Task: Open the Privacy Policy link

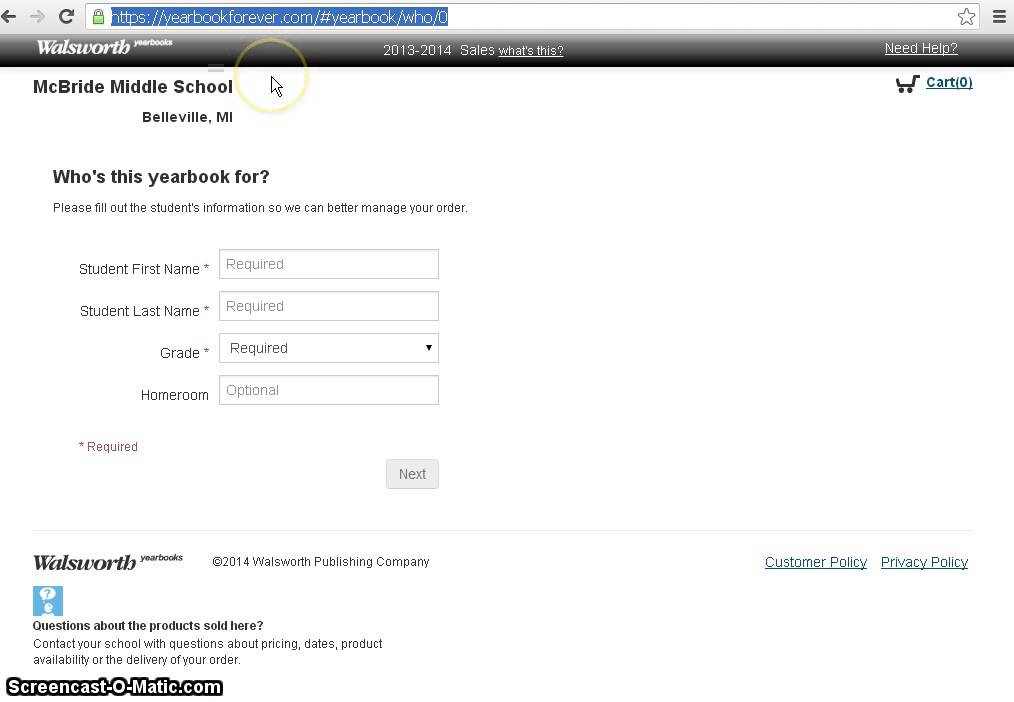Action: click(x=924, y=562)
